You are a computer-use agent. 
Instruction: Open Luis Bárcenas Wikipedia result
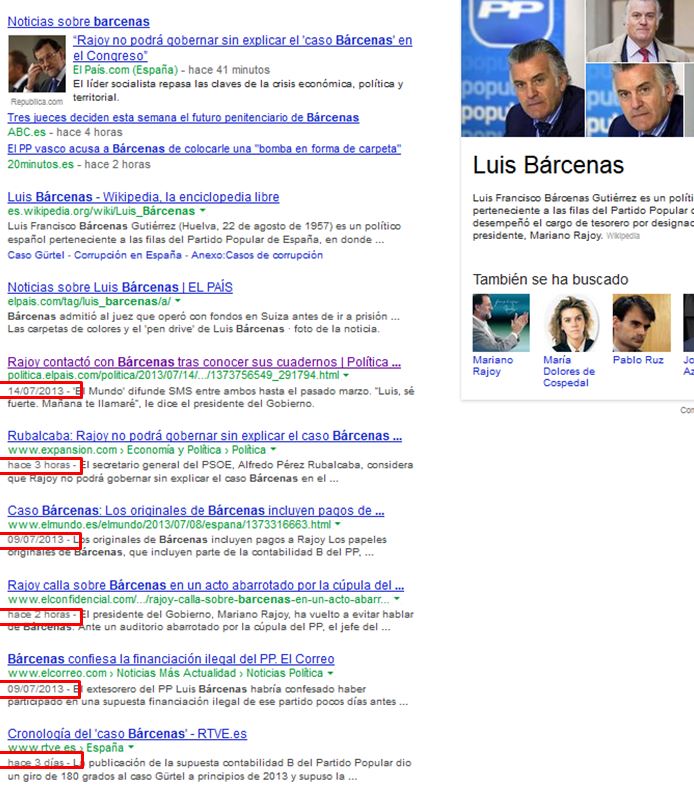143,197
